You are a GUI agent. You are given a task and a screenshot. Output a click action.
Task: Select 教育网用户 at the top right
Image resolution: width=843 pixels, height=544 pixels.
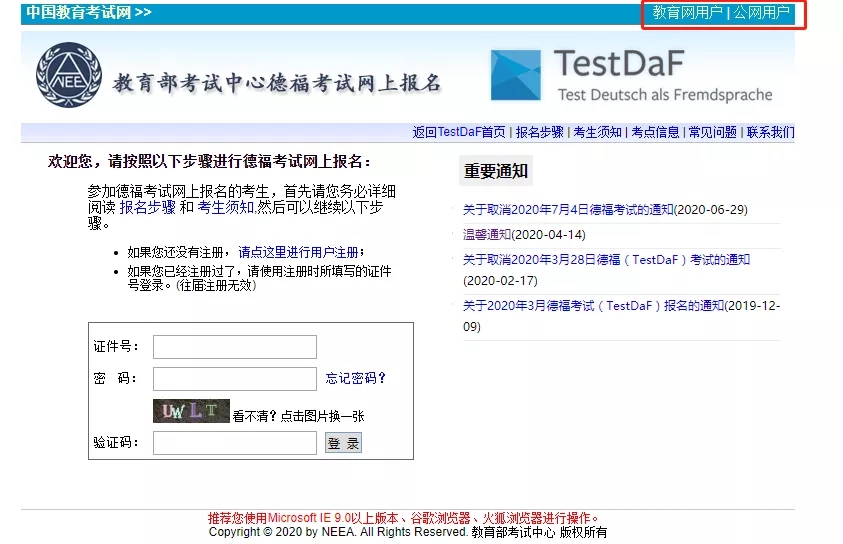(x=687, y=12)
